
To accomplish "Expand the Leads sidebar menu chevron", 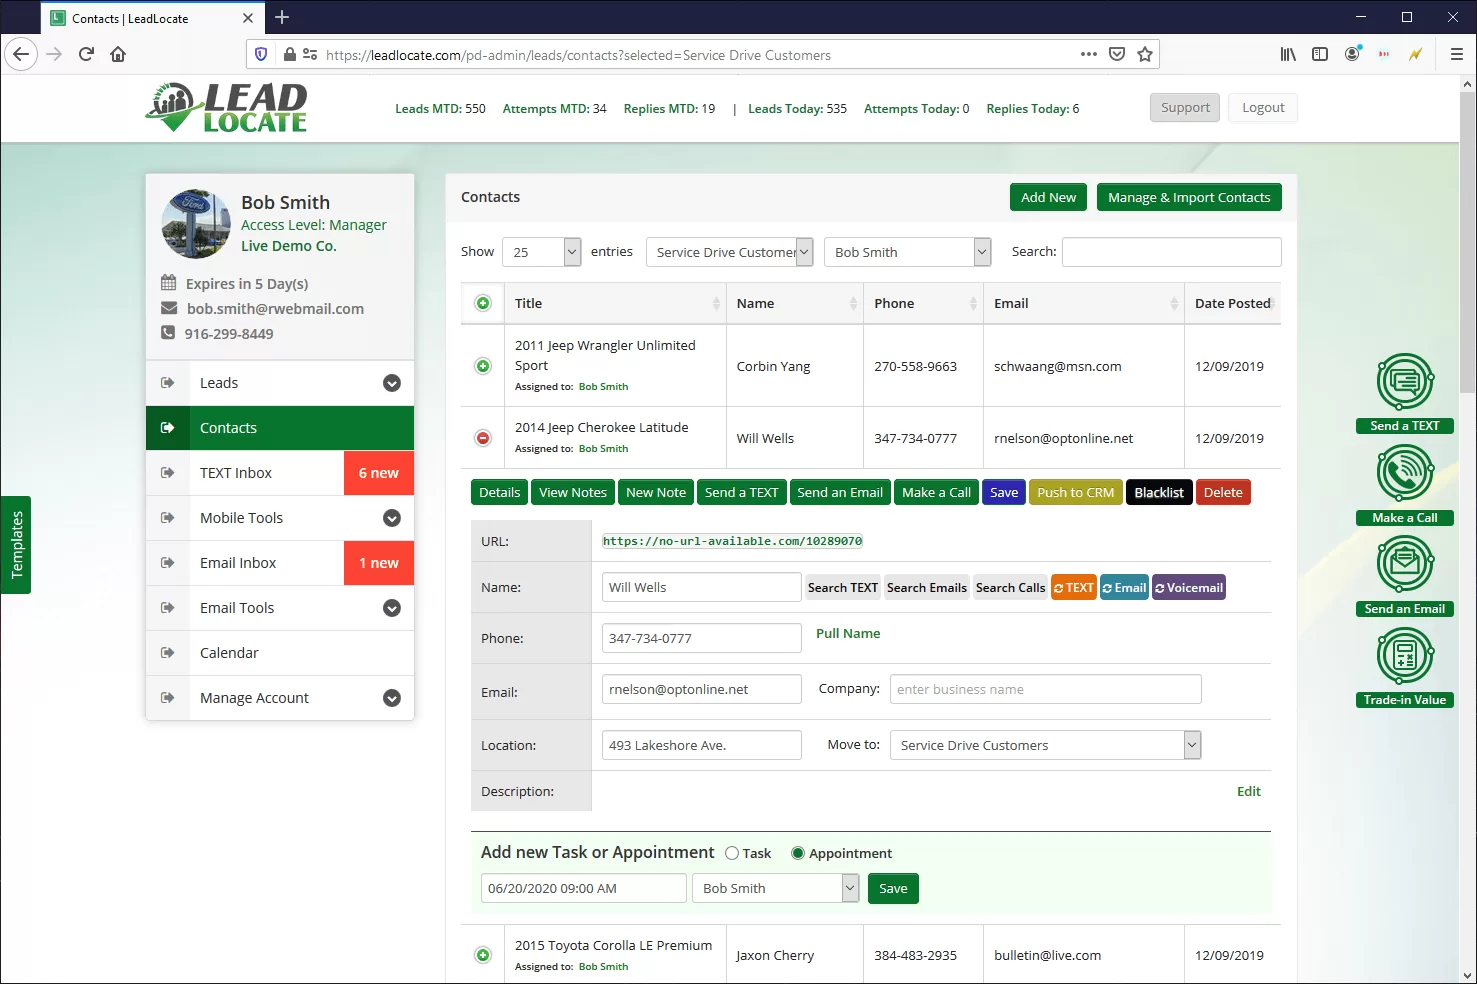I will pos(392,383).
